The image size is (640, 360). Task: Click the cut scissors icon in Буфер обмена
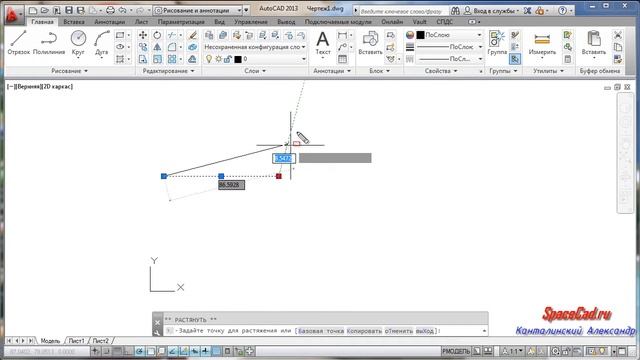coord(618,35)
